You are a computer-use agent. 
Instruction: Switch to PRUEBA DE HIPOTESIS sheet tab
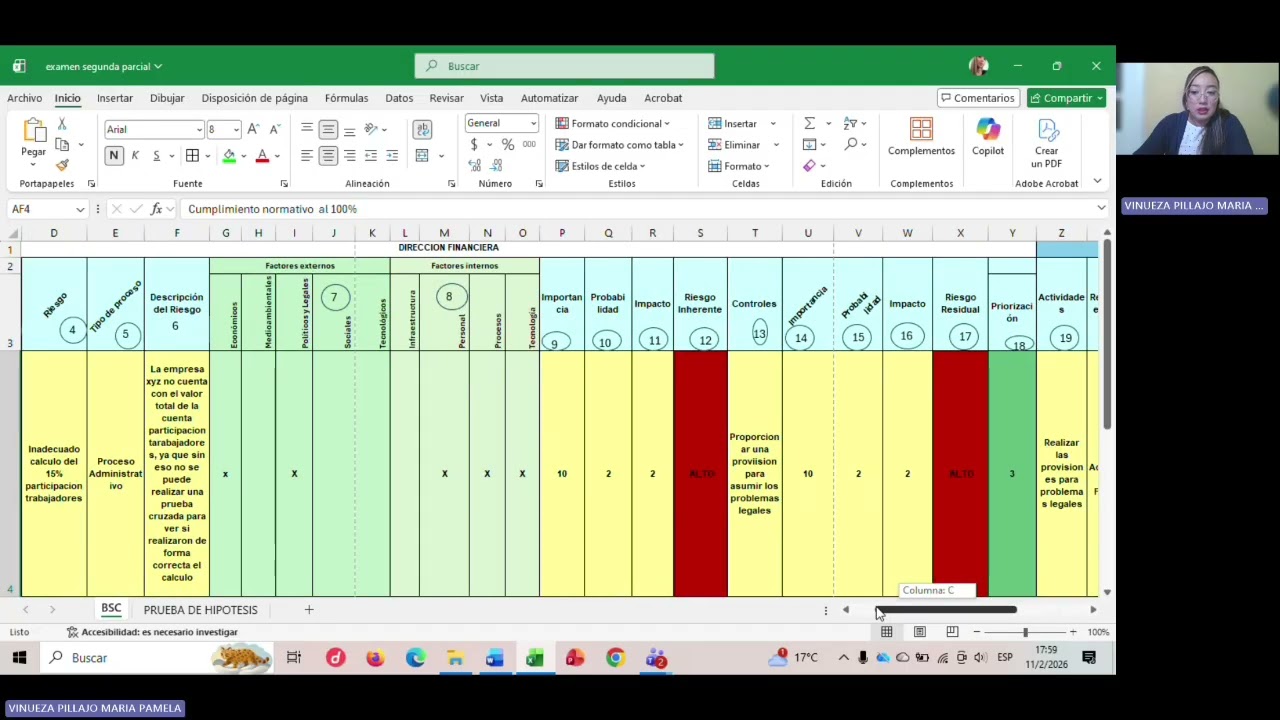200,610
